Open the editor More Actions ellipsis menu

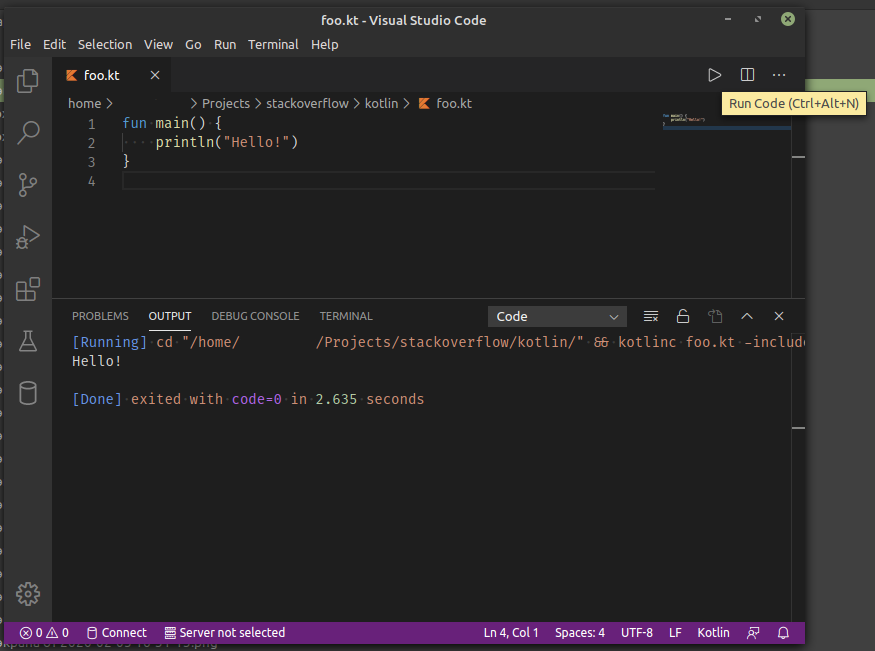[779, 75]
